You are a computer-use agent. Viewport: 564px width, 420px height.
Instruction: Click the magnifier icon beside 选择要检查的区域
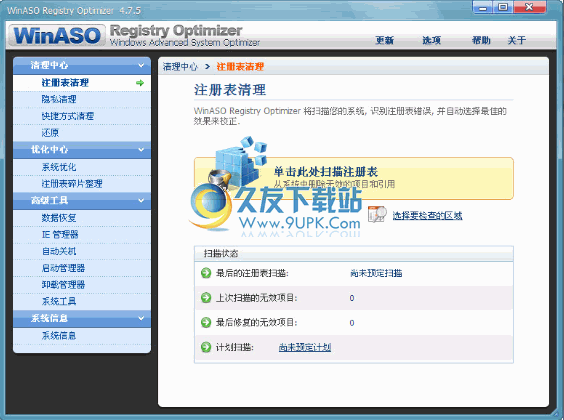[377, 215]
